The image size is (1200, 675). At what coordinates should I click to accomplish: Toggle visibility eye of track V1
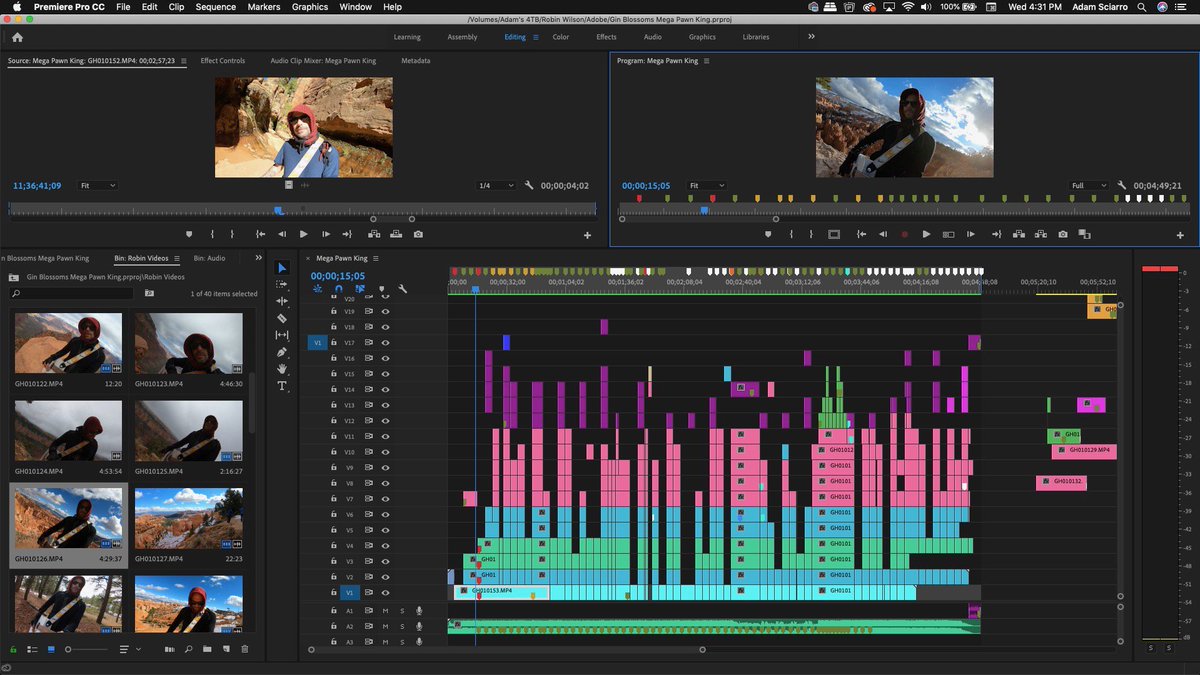pyautogui.click(x=386, y=592)
